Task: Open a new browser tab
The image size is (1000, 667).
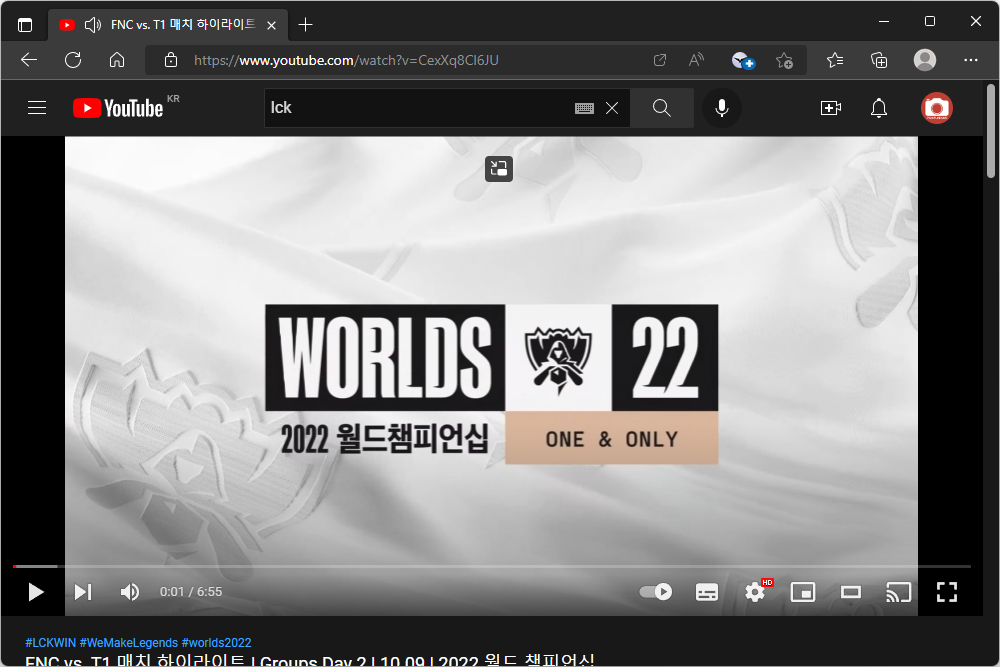Action: pos(305,25)
